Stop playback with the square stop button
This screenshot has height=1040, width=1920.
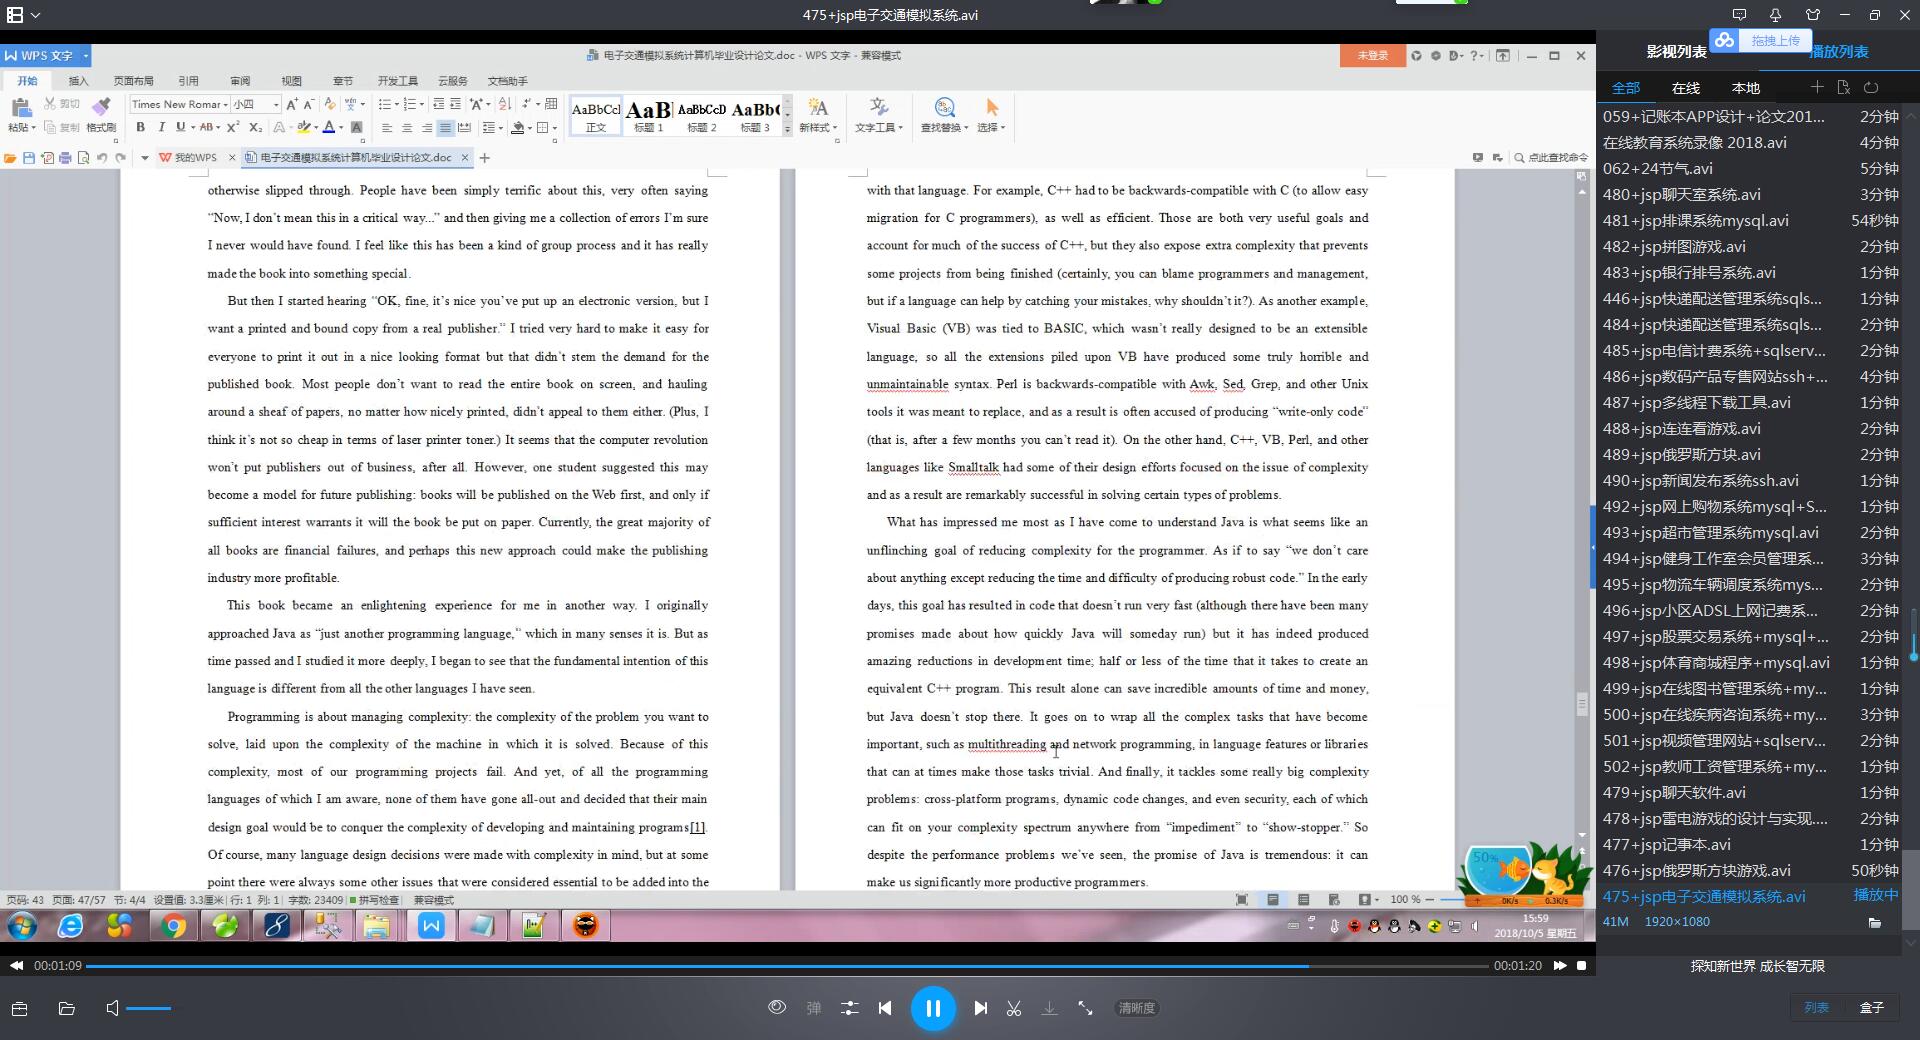coord(1581,966)
